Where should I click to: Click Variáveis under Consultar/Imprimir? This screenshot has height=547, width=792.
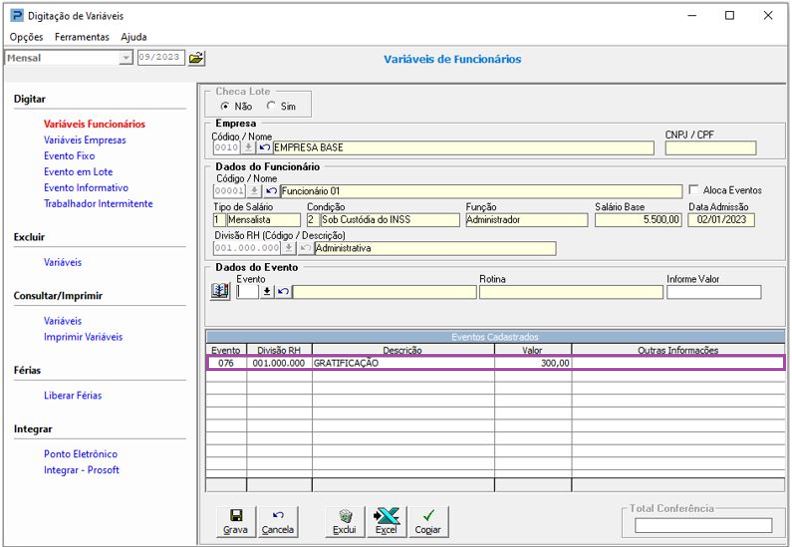(63, 321)
